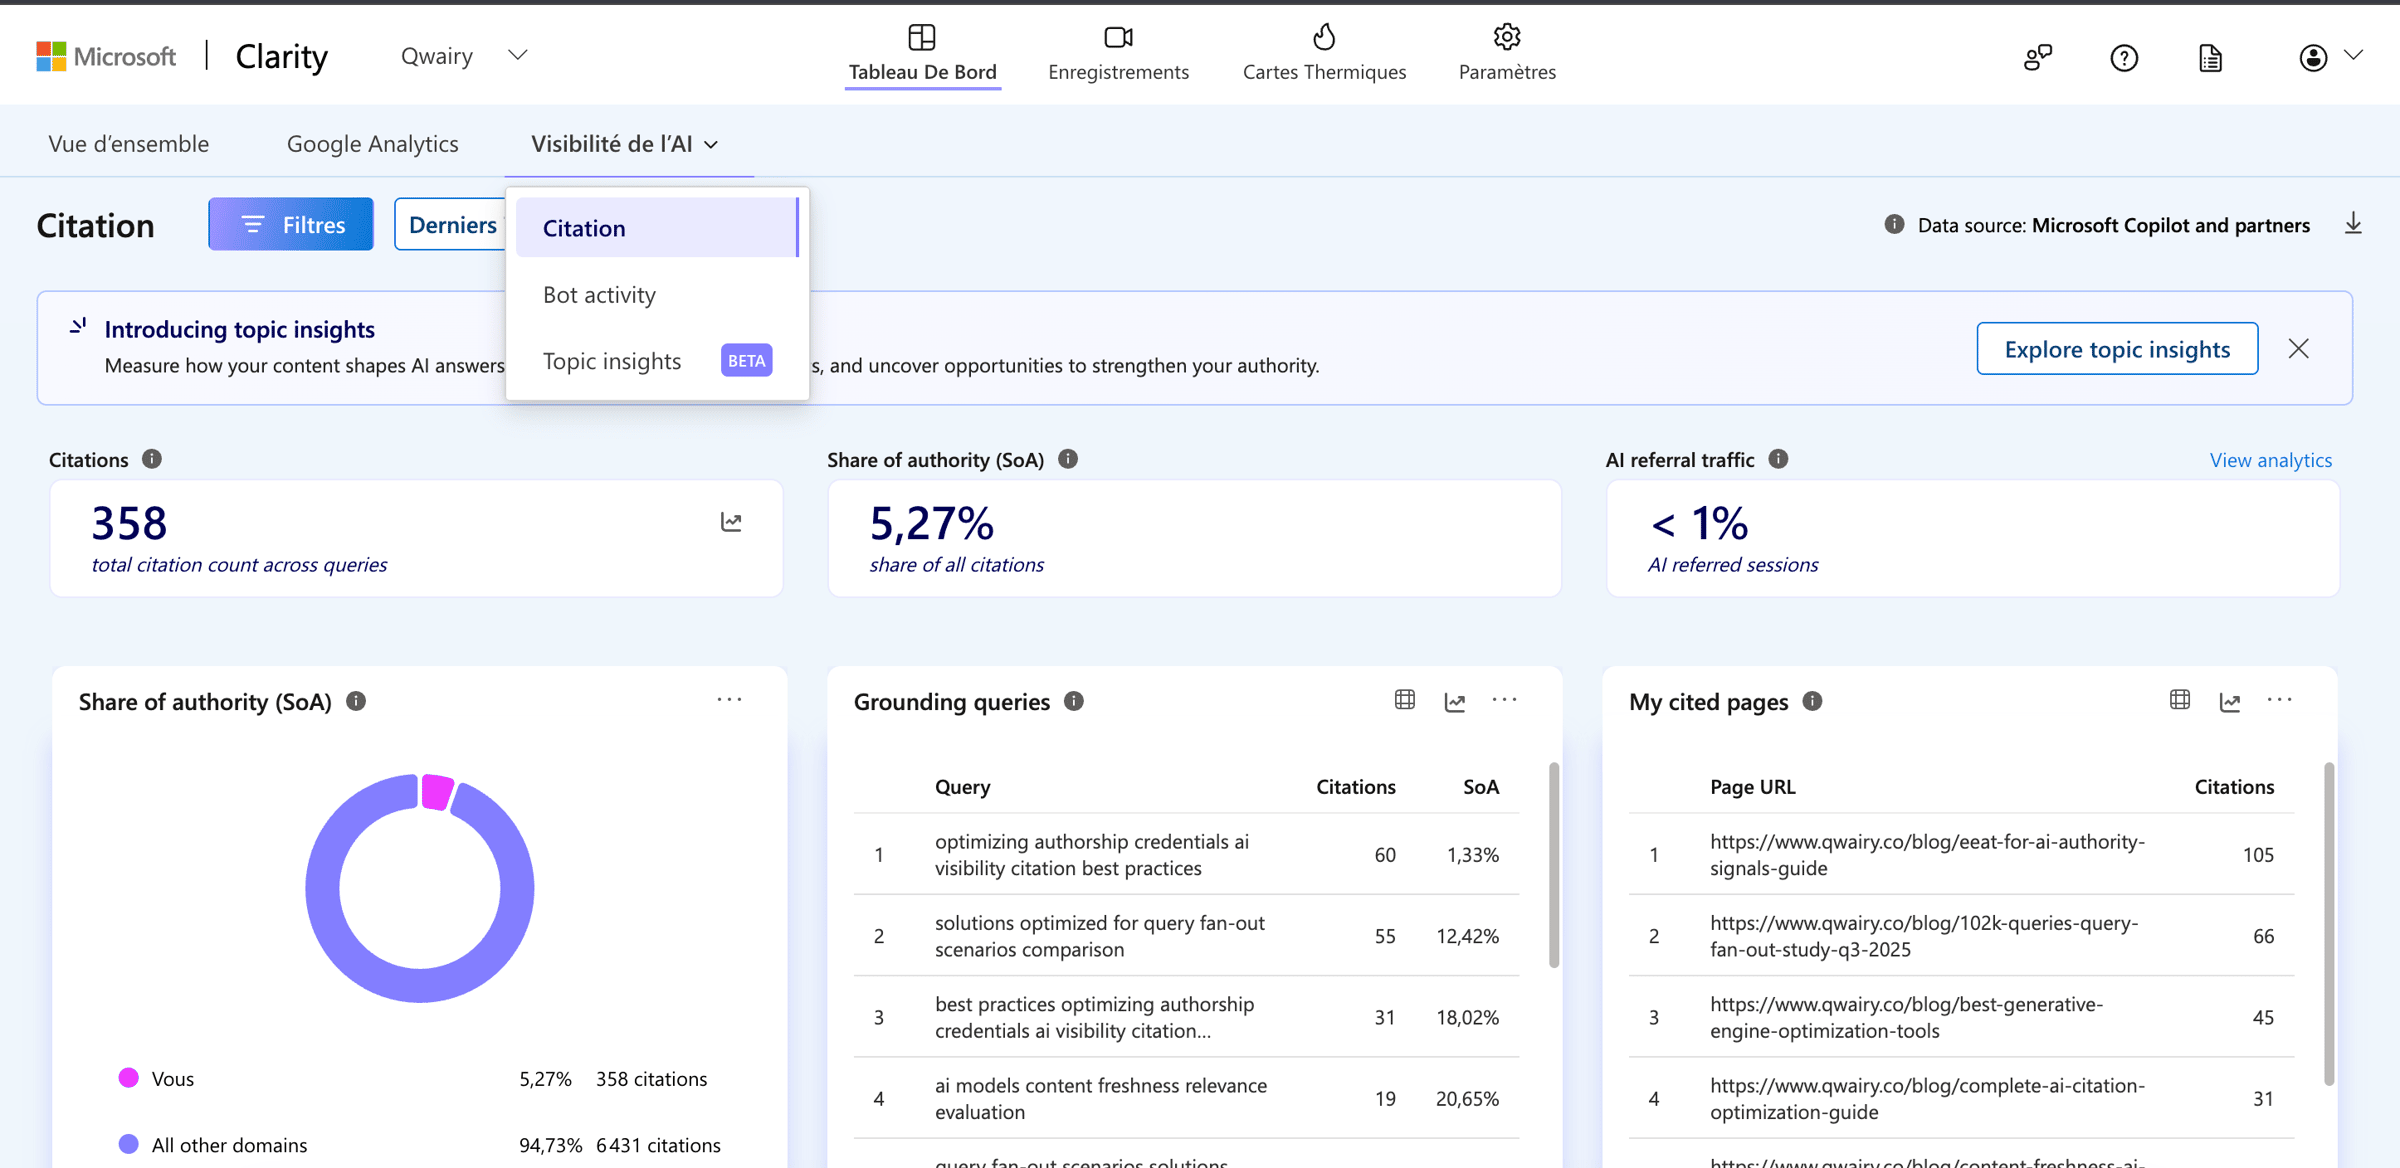This screenshot has height=1168, width=2400.
Task: Open more options on SoA donut panel
Action: 730,700
